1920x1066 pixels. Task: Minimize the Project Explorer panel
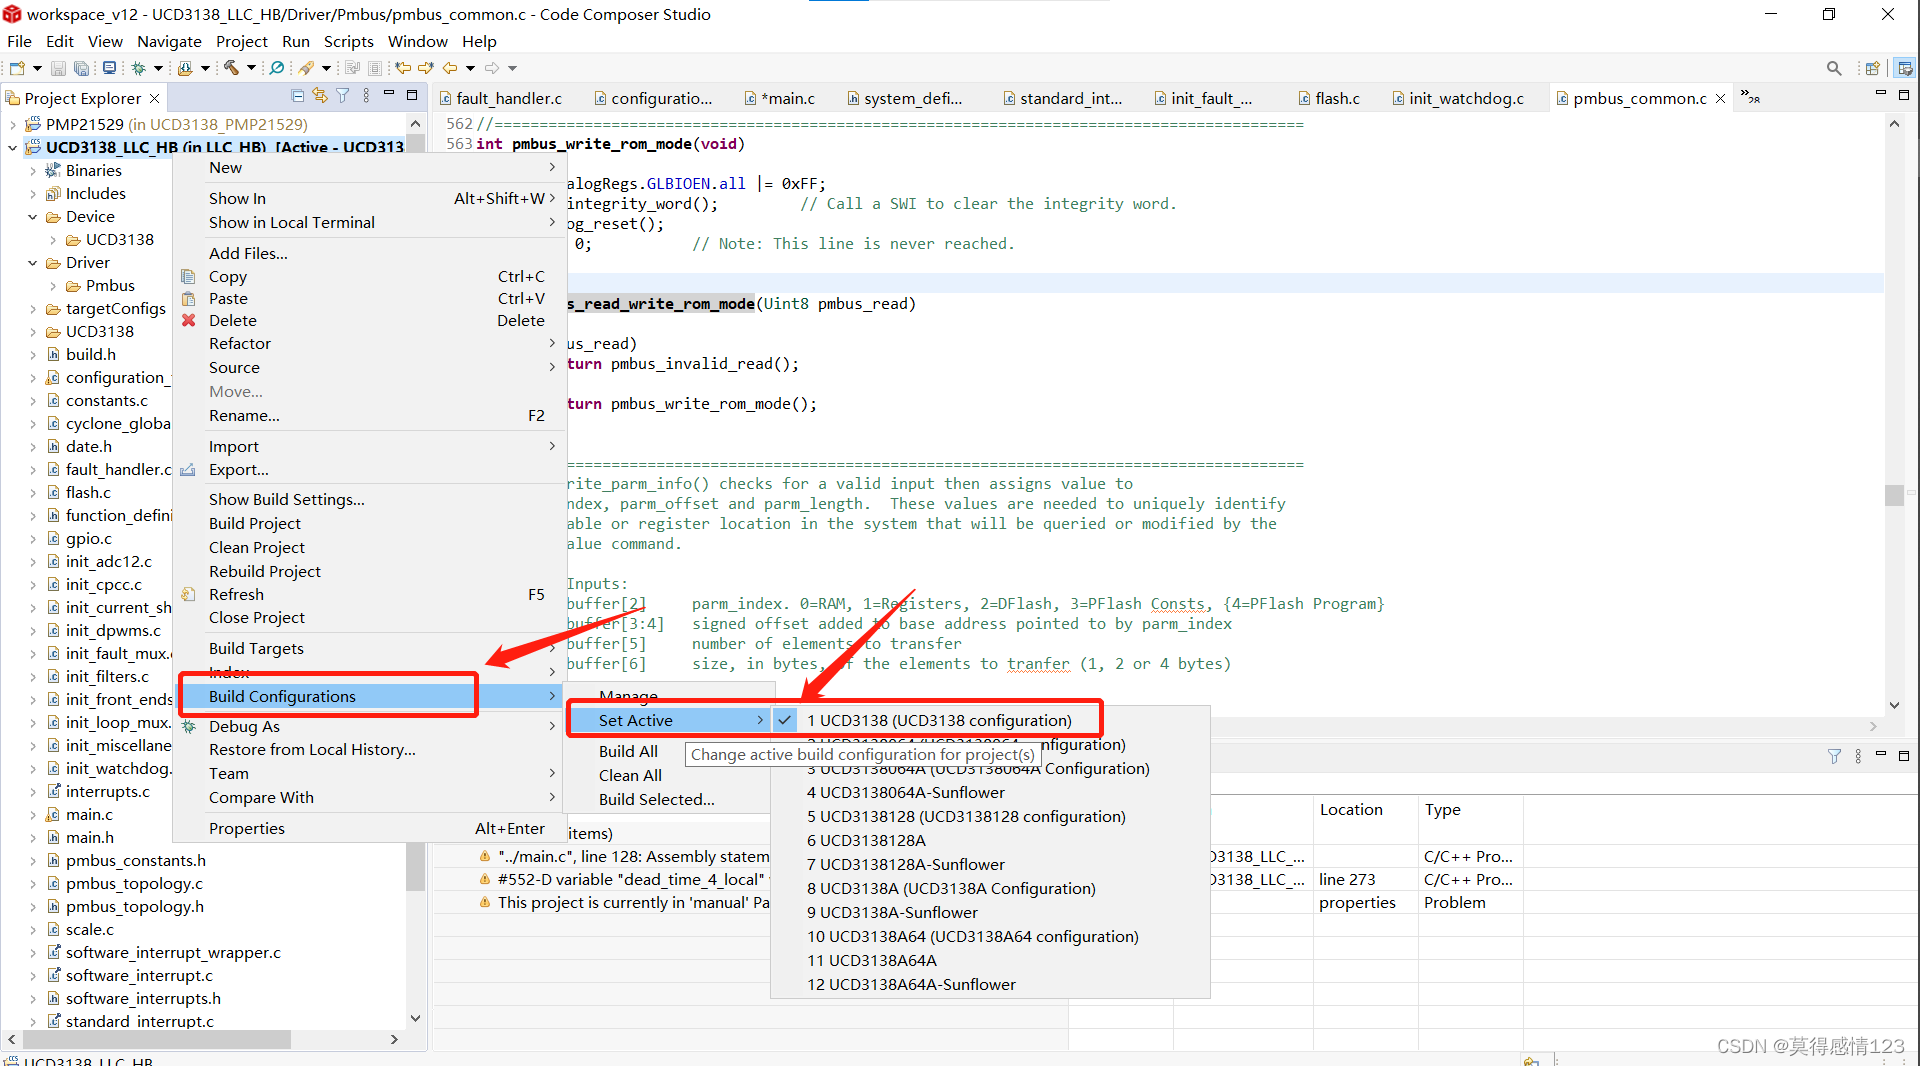(389, 95)
